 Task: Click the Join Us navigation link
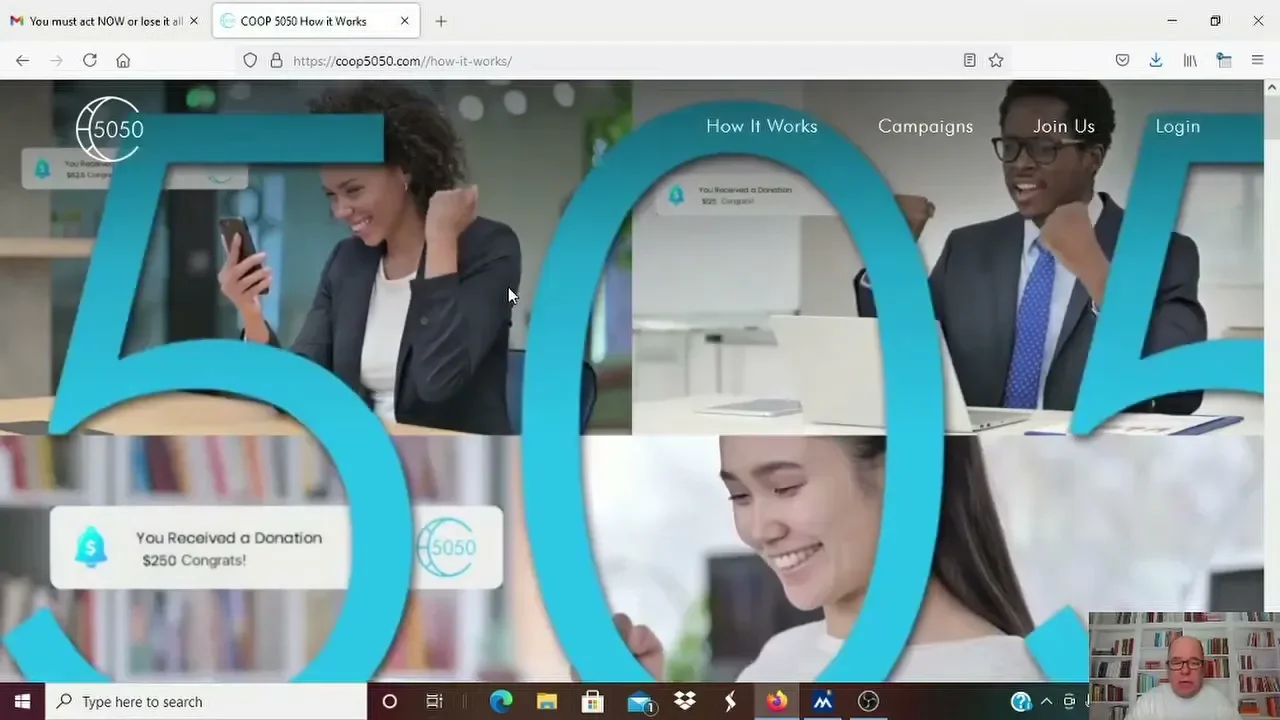tap(1063, 126)
